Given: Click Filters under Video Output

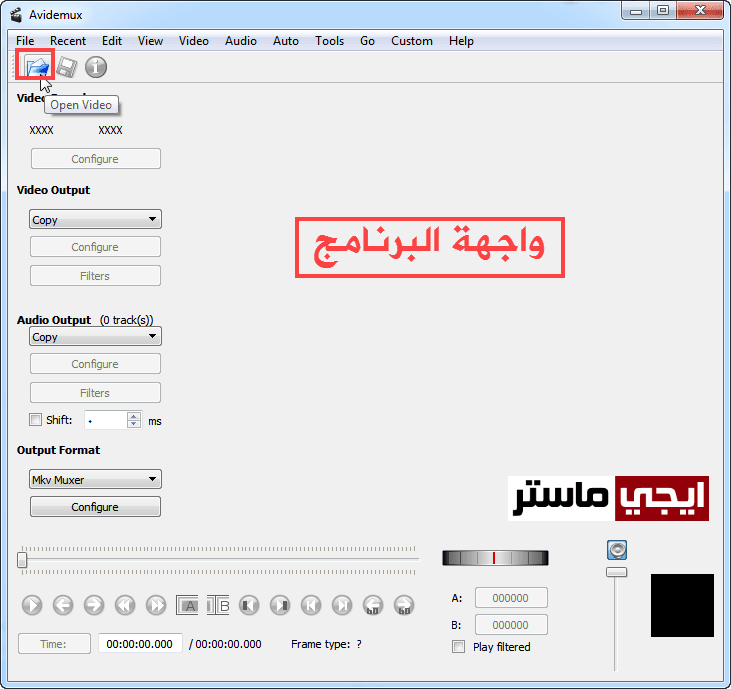Looking at the screenshot, I should click(96, 276).
